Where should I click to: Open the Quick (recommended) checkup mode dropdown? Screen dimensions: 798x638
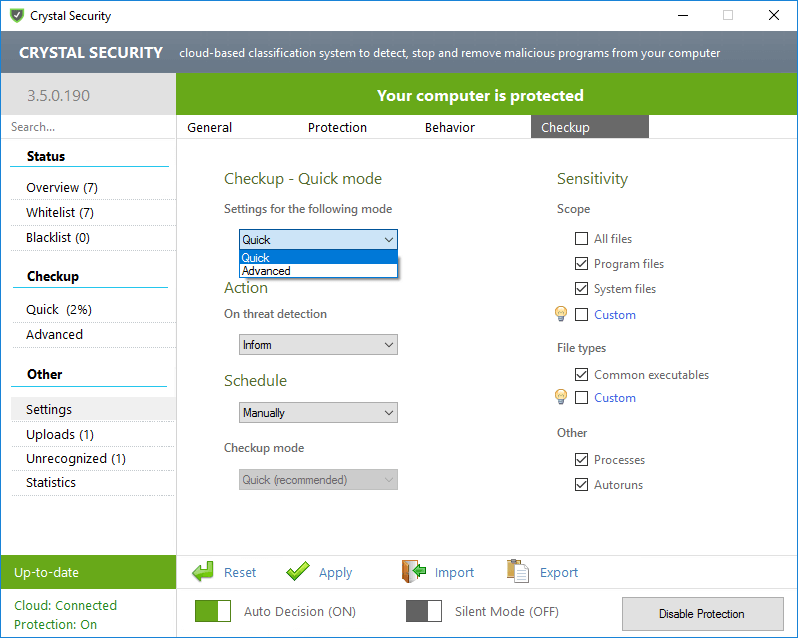pos(318,480)
